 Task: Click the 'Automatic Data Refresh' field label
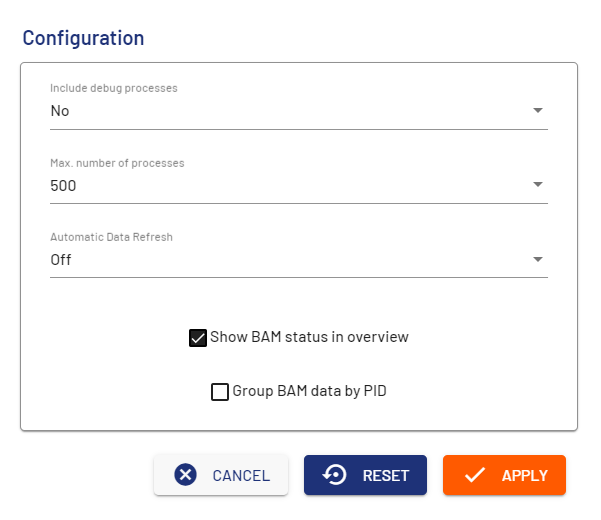[x=112, y=238]
